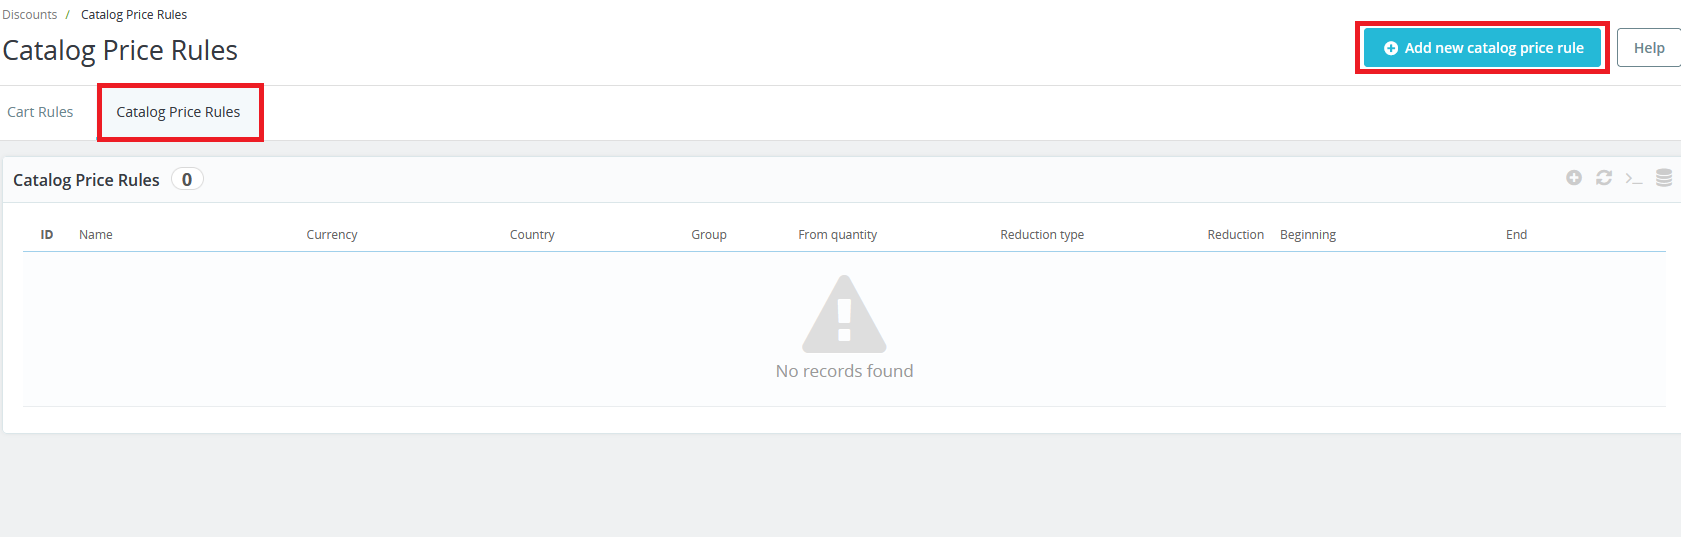Click the add new plus icon in panel header
The image size is (1681, 537).
click(x=1573, y=178)
